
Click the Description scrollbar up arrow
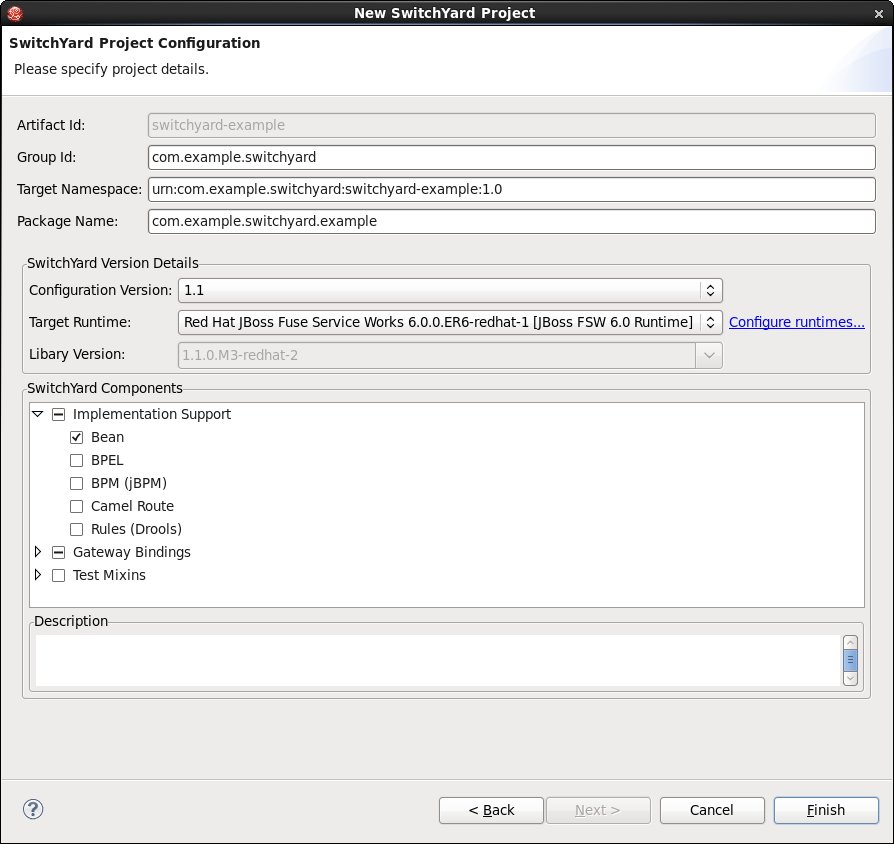(x=850, y=642)
